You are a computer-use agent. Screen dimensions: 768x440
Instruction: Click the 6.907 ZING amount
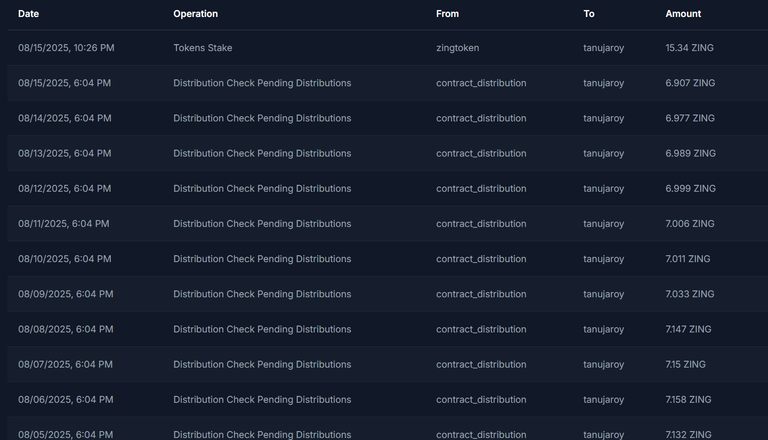(x=690, y=83)
